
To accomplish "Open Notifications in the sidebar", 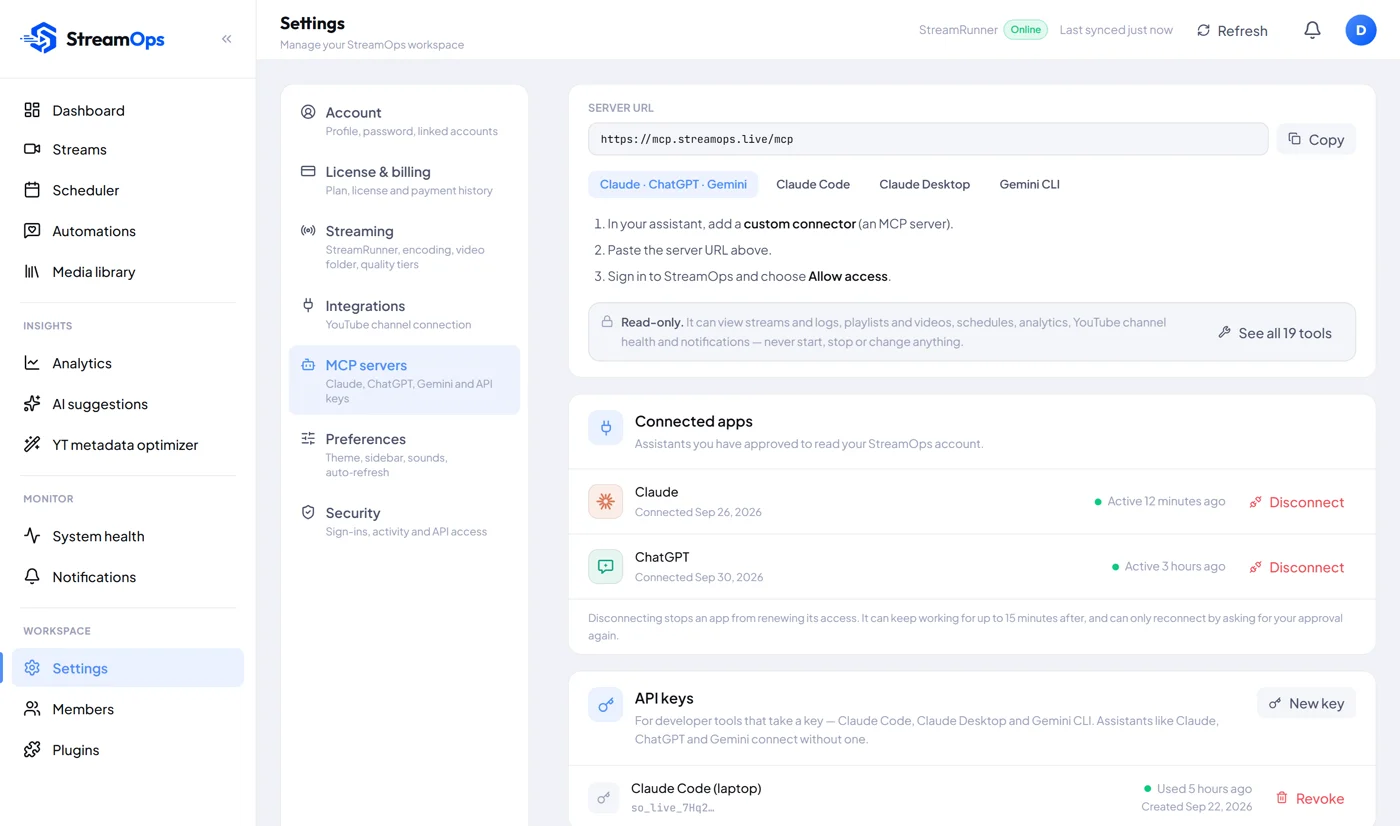I will (x=128, y=577).
